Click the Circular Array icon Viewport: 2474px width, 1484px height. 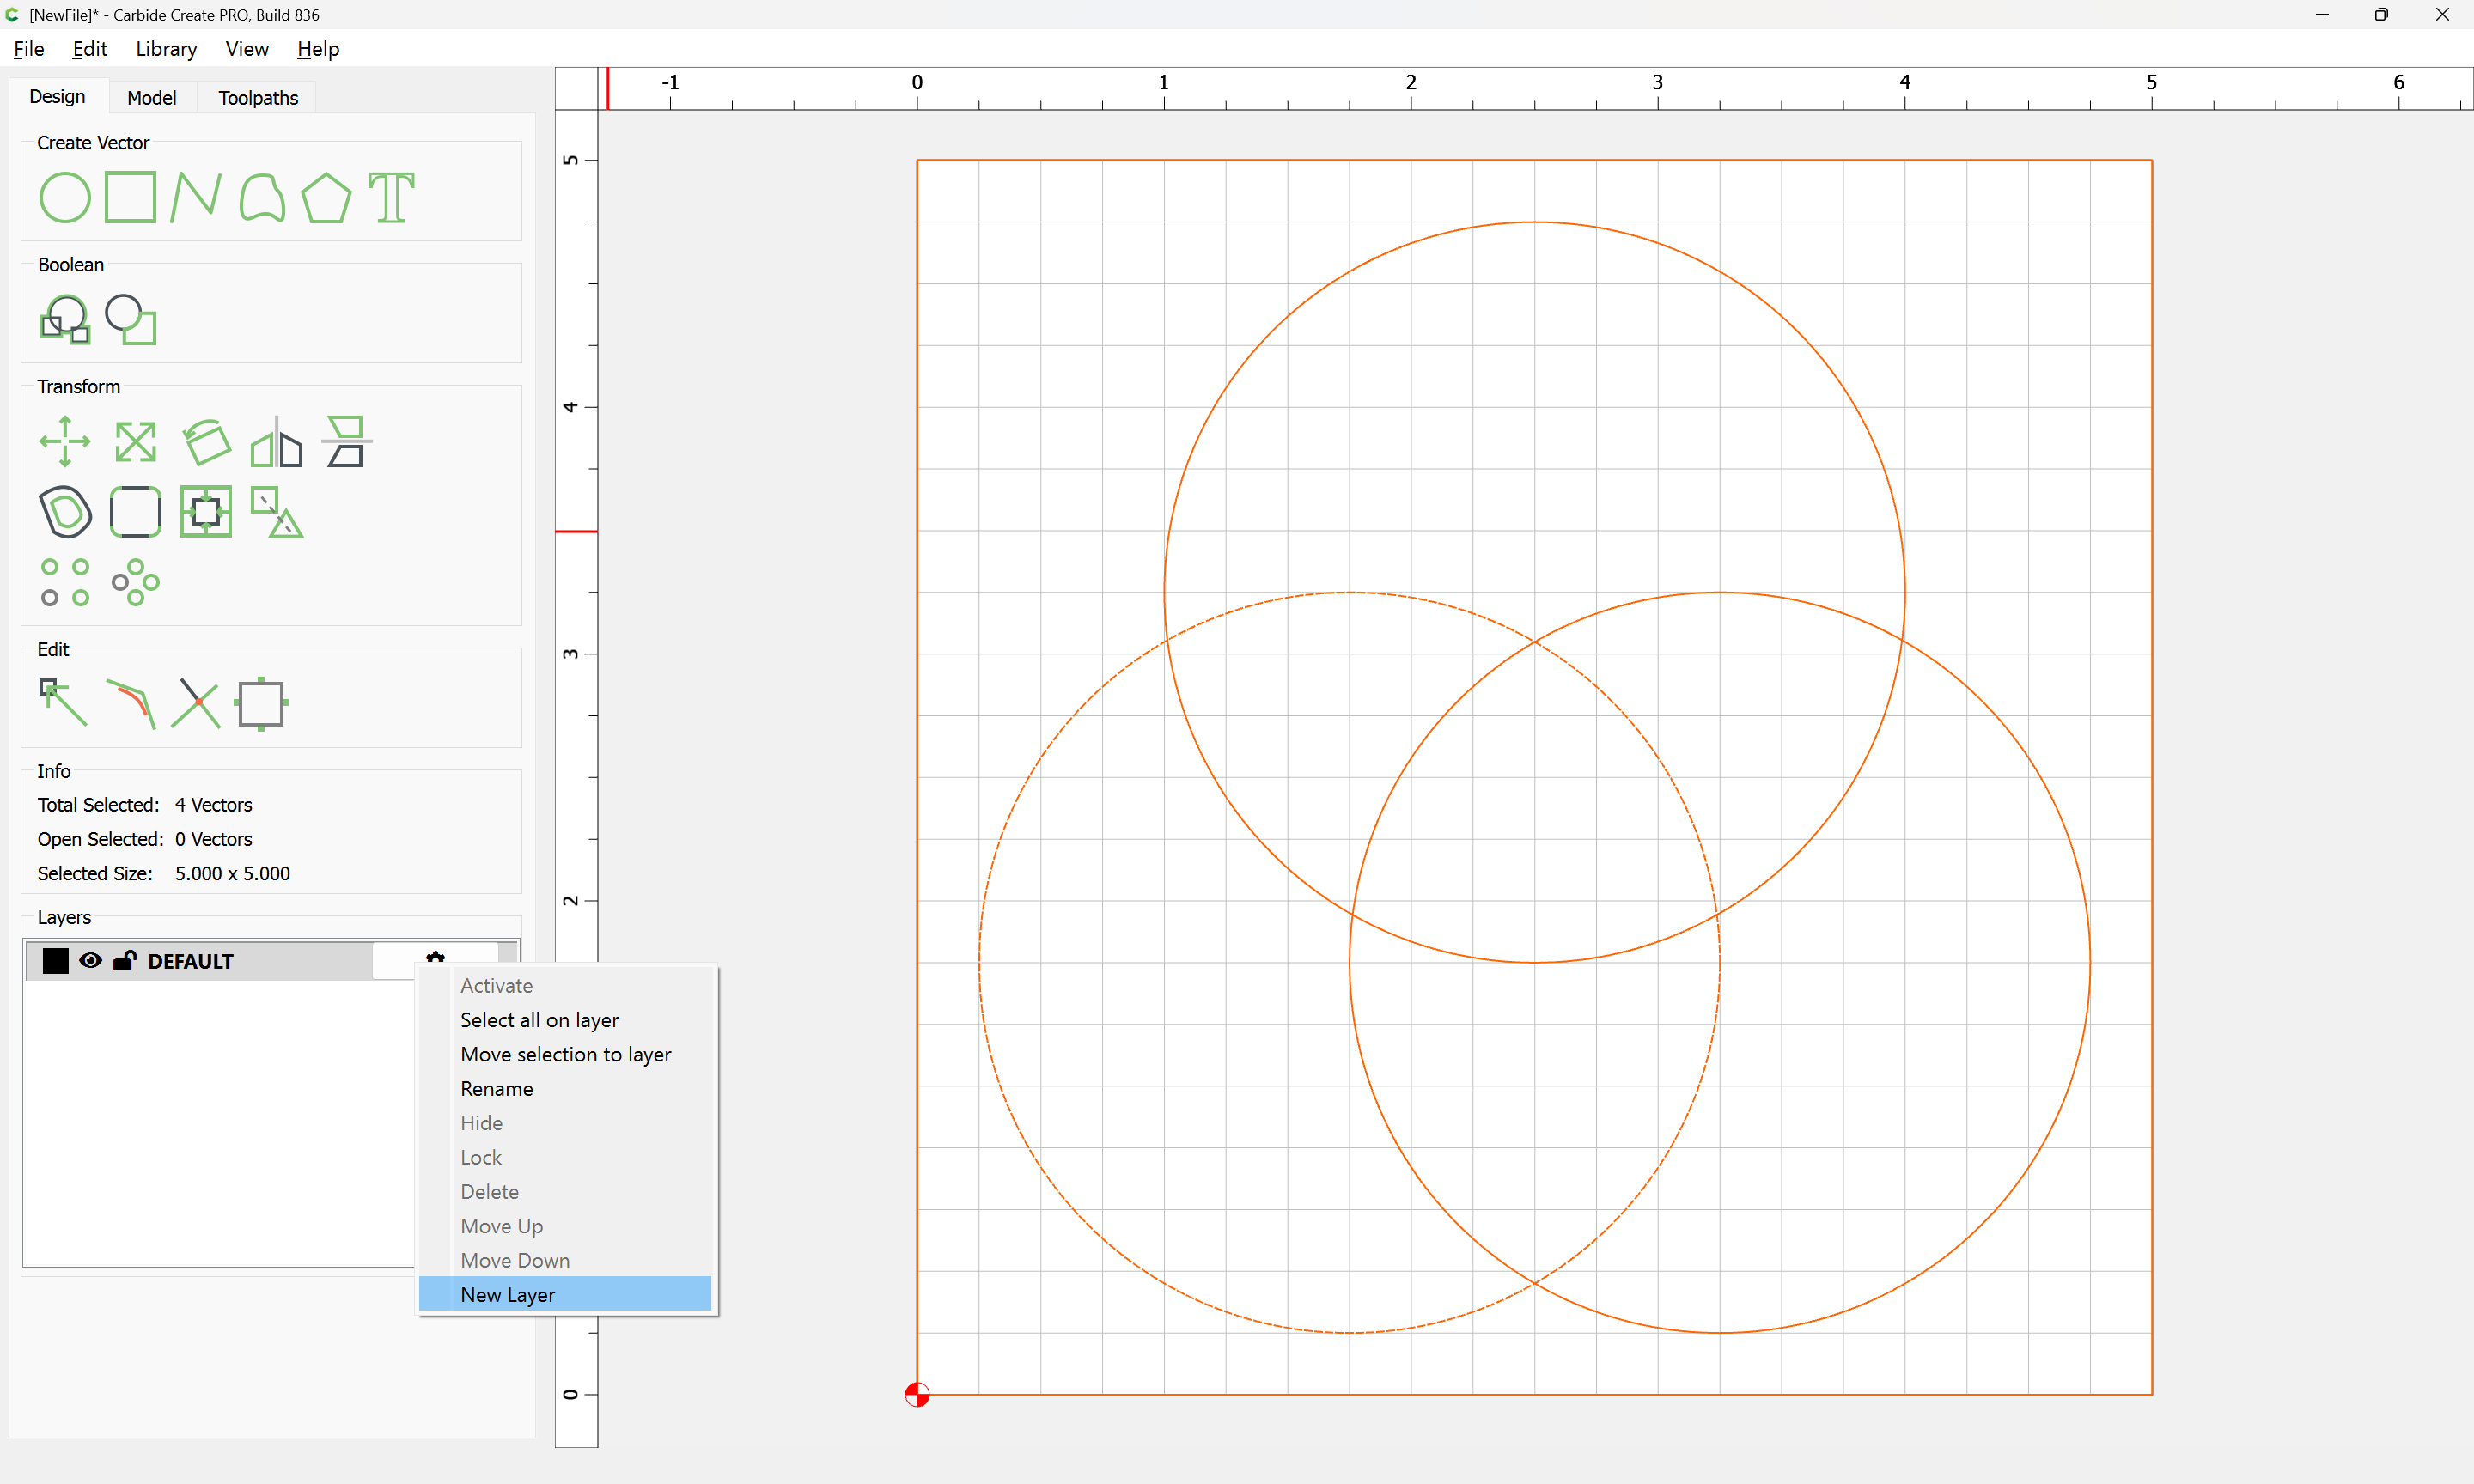pos(135,582)
